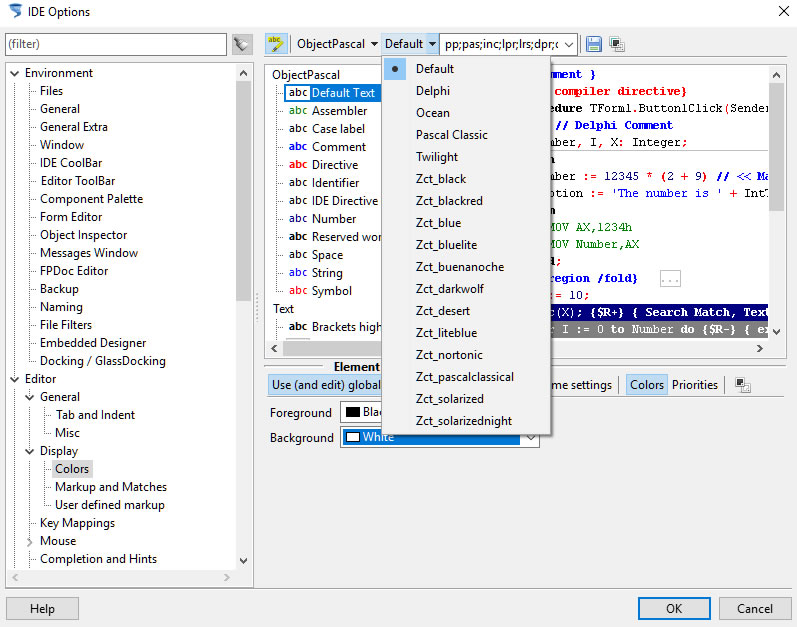Close the IDE Options dialog
The height and width of the screenshot is (627, 797).
784,11
